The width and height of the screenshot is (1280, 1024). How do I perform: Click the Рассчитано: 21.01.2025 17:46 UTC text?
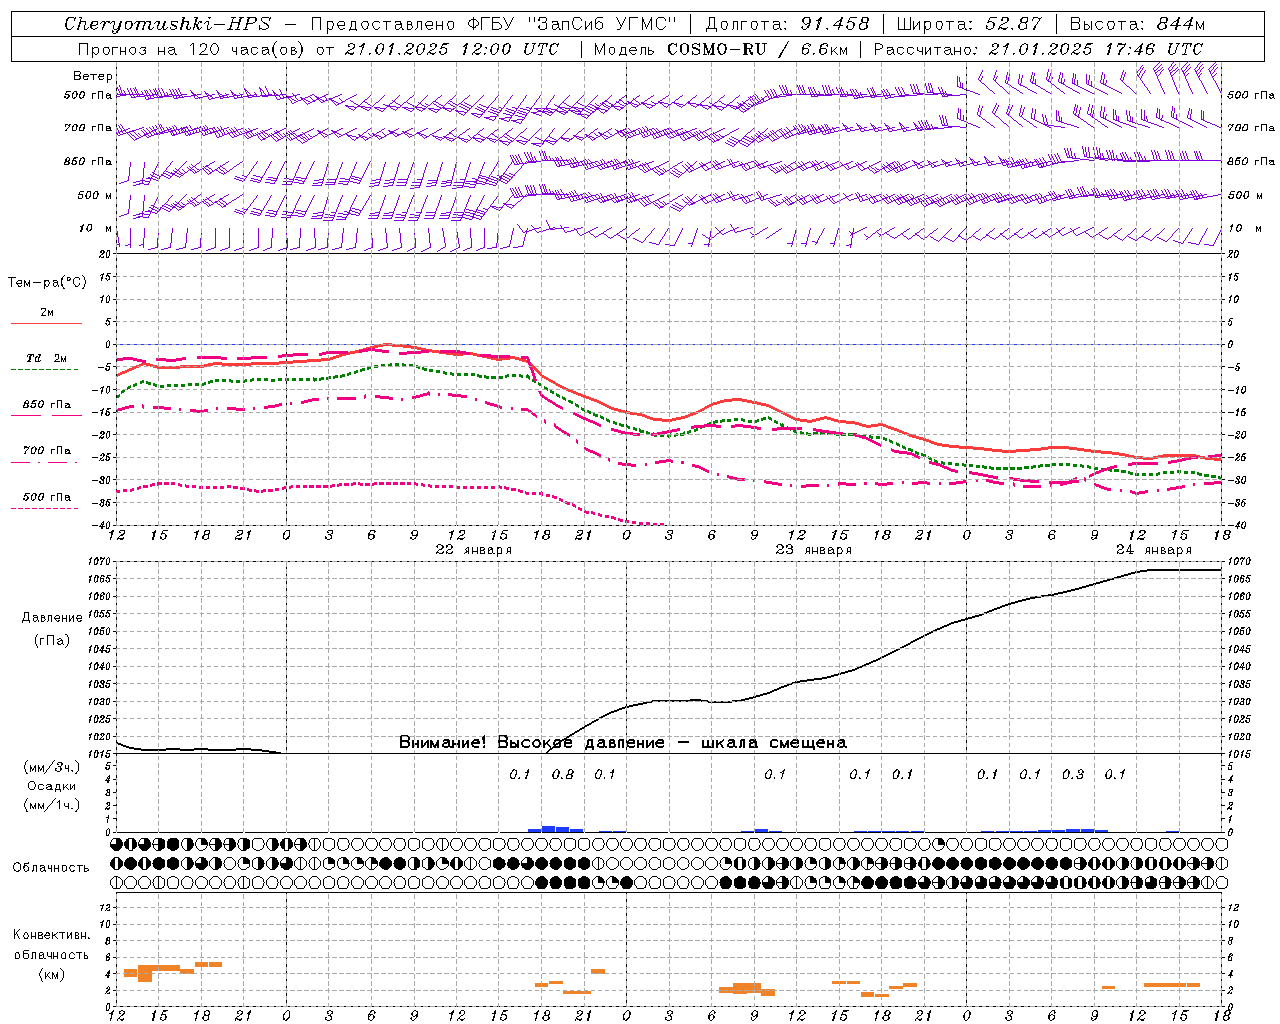1038,48
